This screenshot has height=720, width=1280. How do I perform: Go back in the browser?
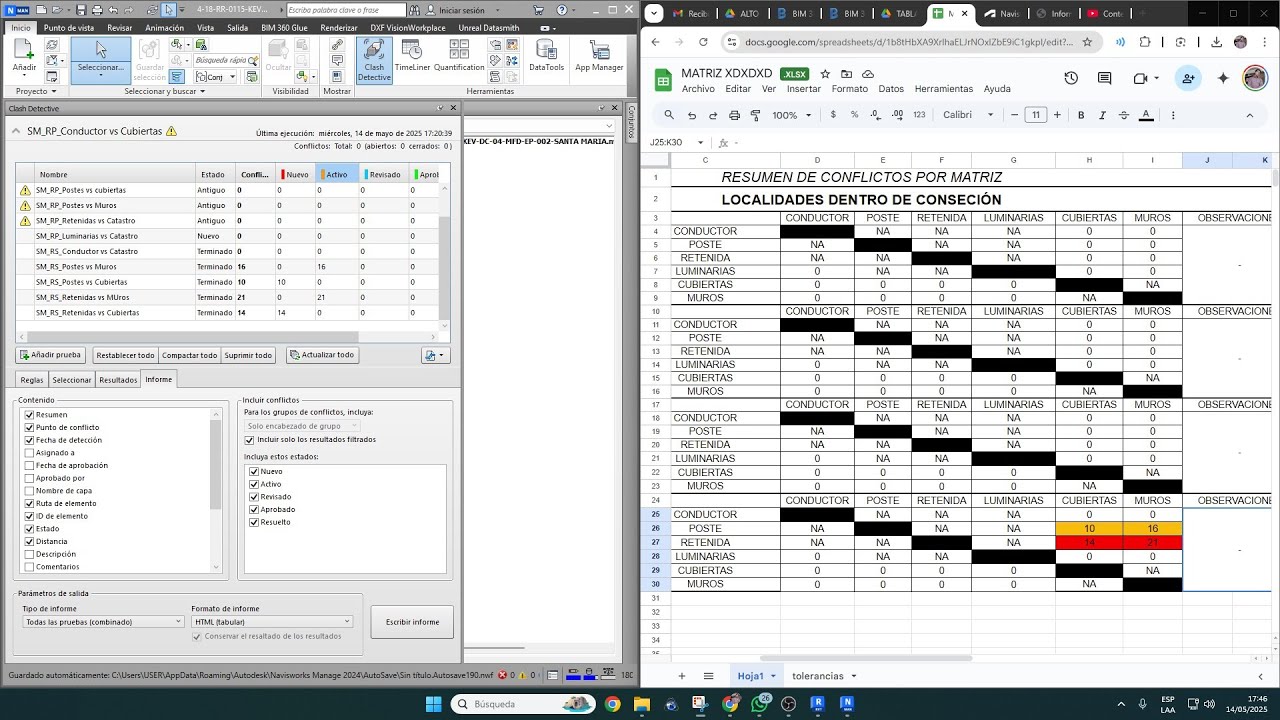pos(655,42)
